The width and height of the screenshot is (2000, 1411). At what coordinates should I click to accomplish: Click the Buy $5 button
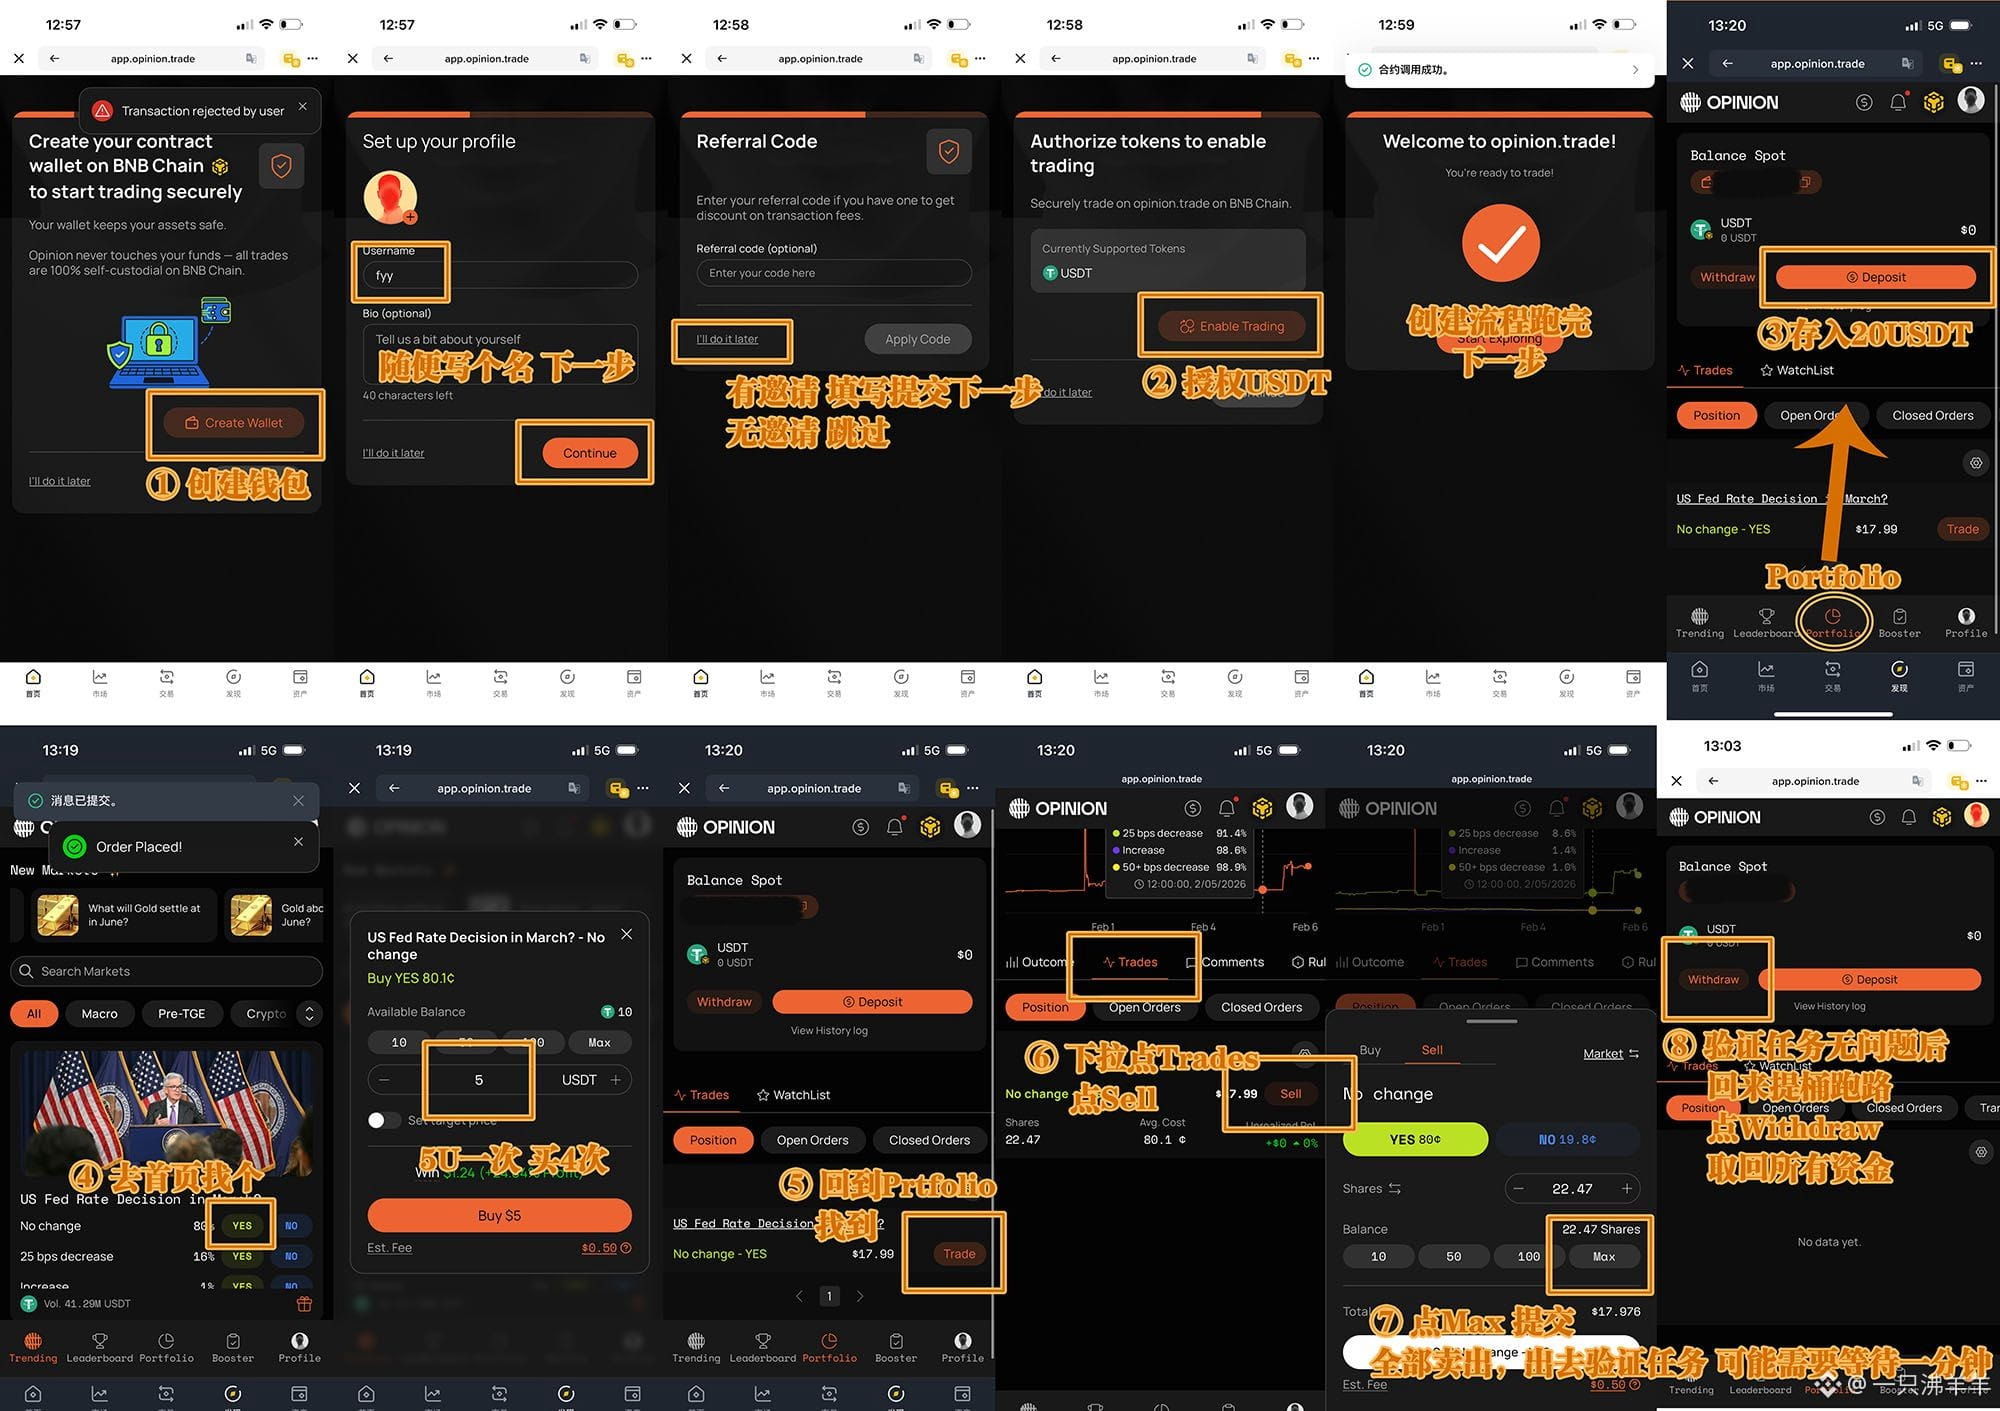tap(499, 1215)
